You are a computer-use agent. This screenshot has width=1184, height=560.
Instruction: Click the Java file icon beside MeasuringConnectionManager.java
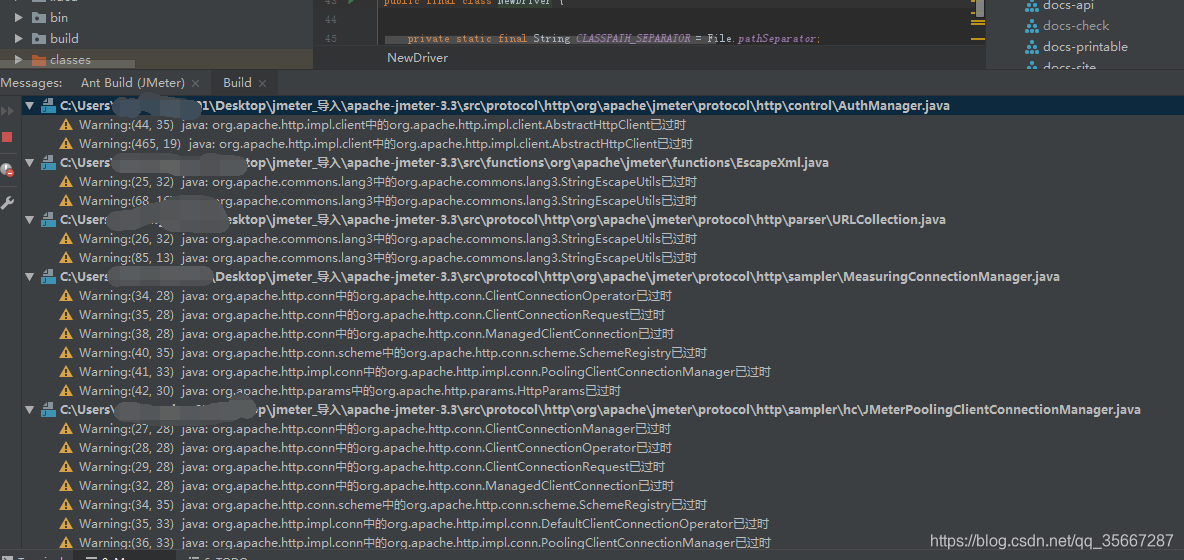pos(48,276)
